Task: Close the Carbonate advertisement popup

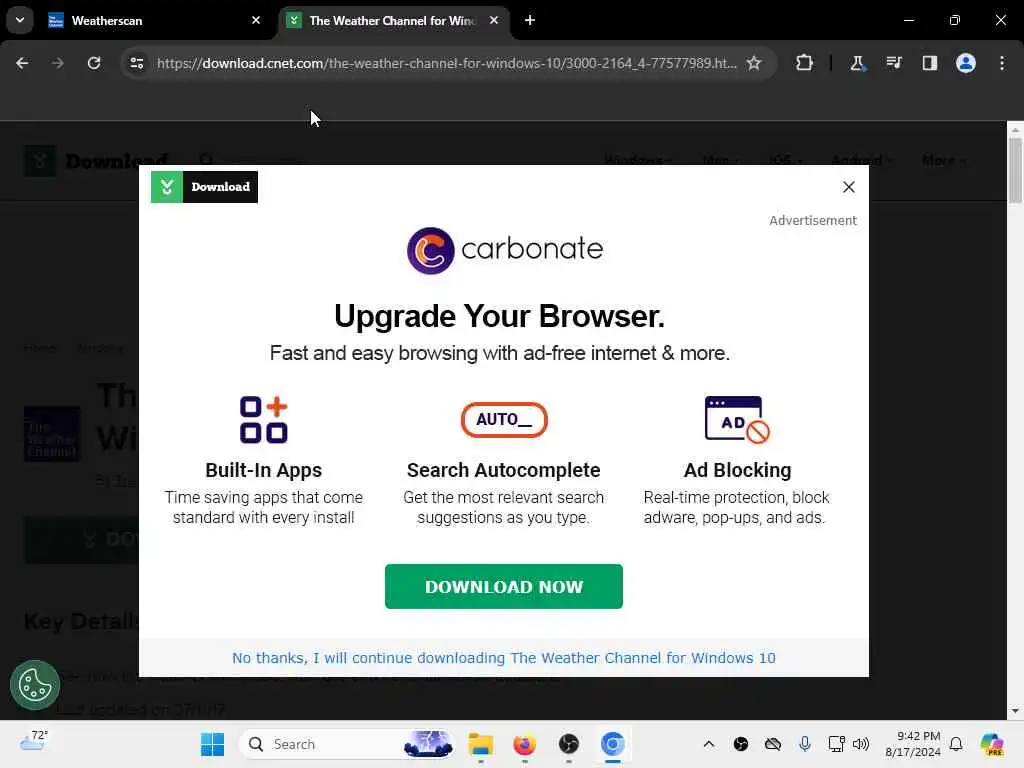Action: click(x=848, y=187)
